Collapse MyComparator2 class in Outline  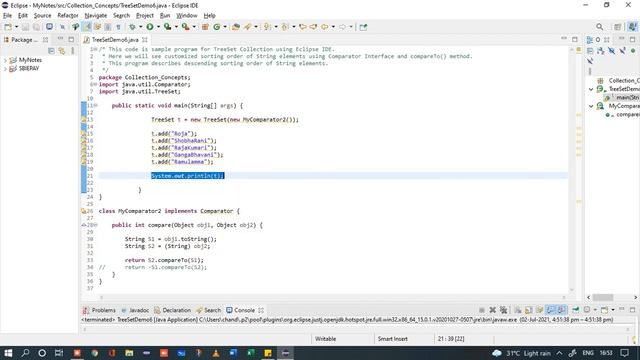pos(591,106)
